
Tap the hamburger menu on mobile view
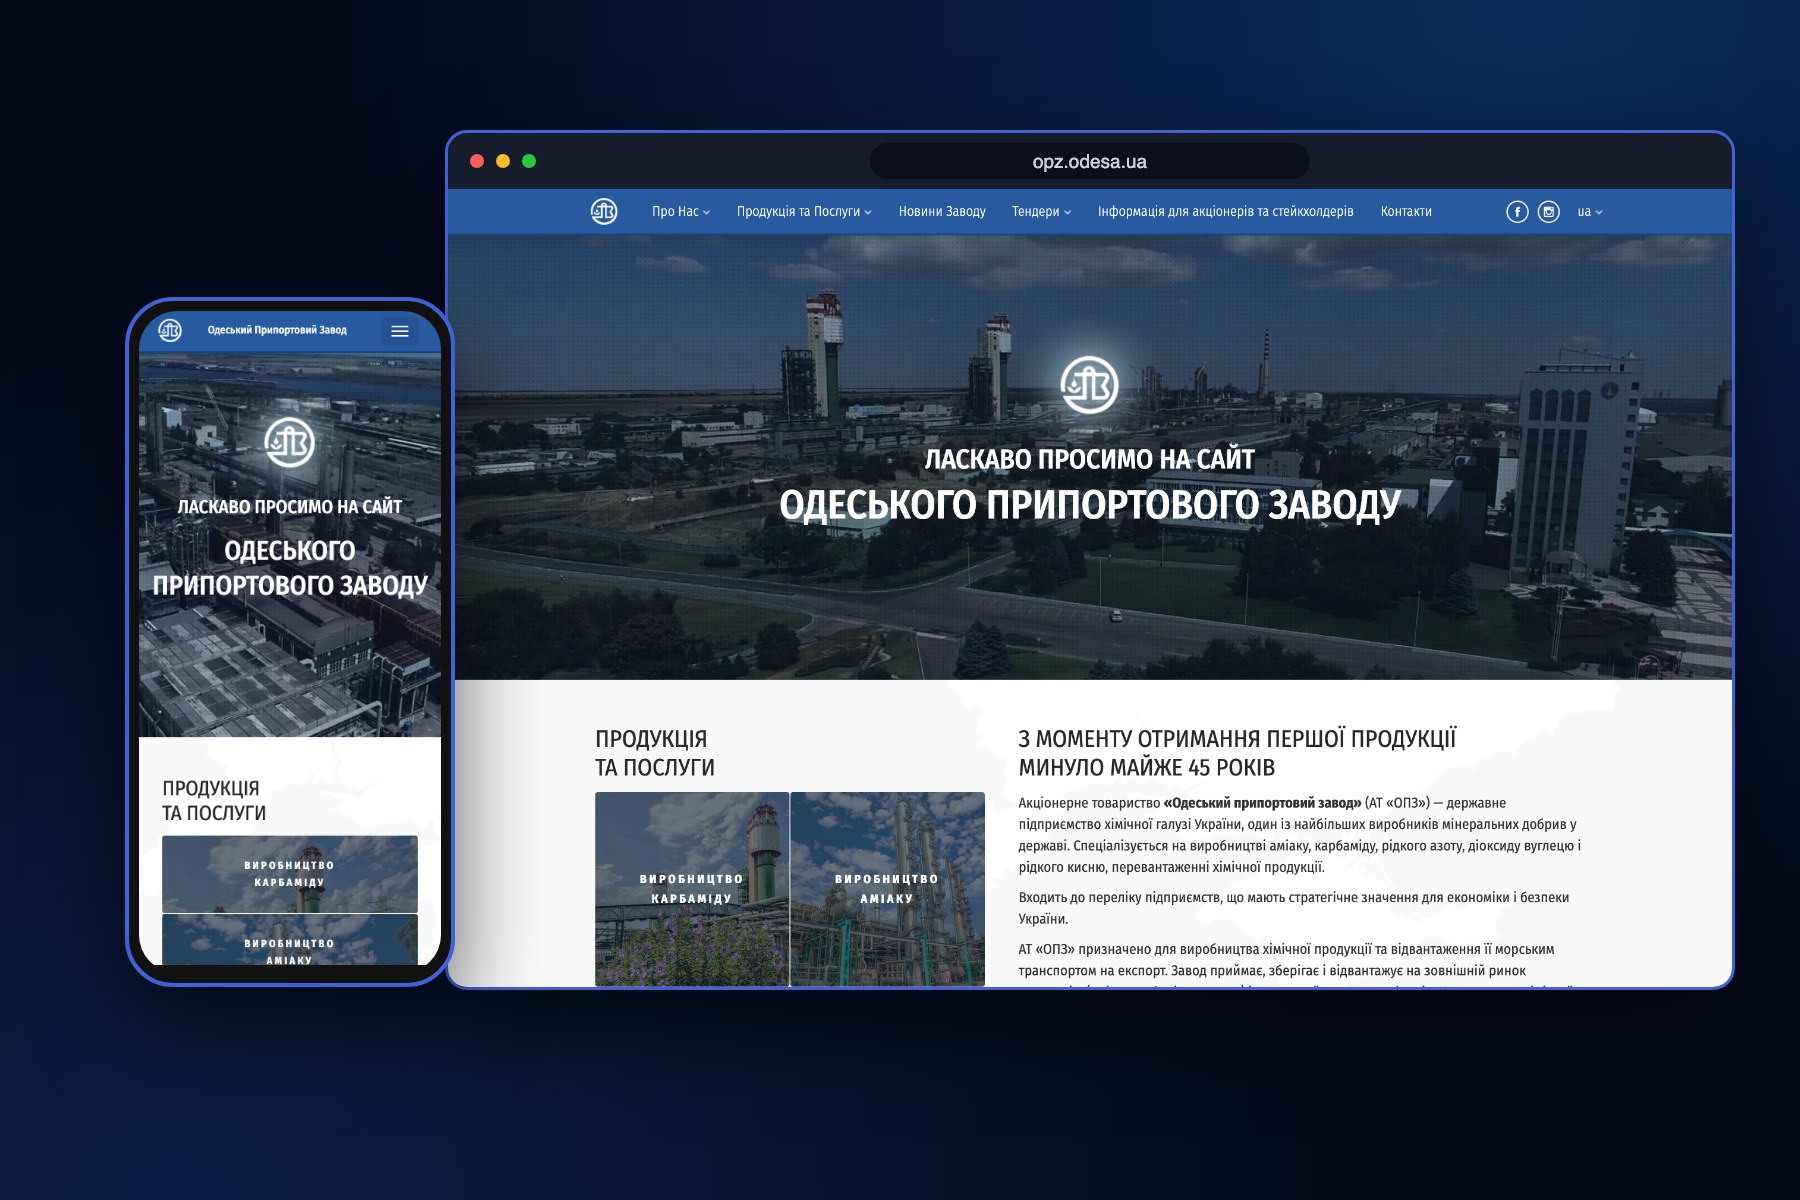(x=400, y=331)
